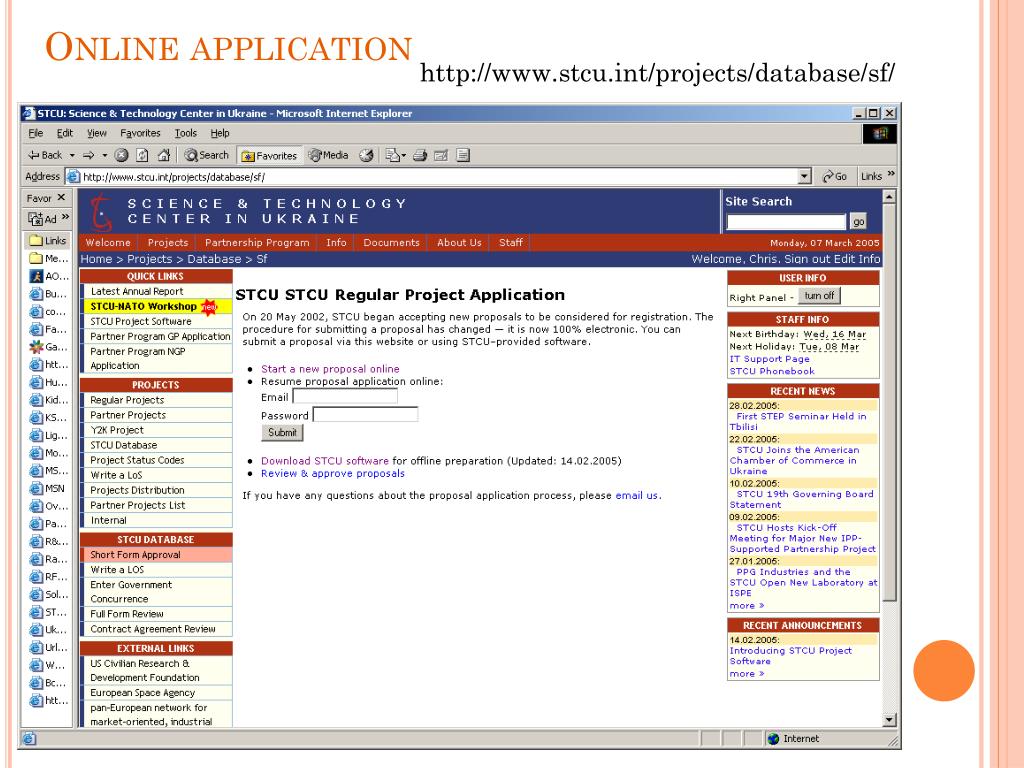Screen dimensions: 1024x768
Task: Click the Sign out link
Action: tap(807, 259)
